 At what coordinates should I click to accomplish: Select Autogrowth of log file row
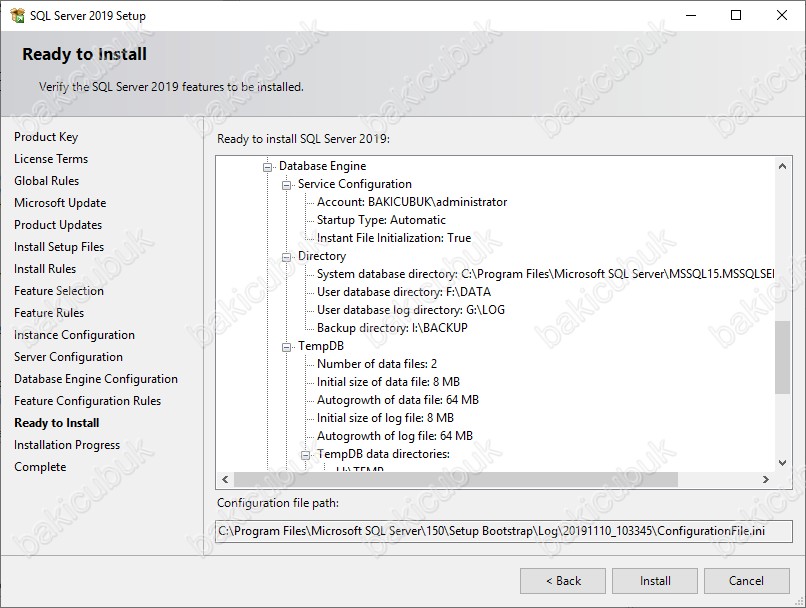point(395,436)
